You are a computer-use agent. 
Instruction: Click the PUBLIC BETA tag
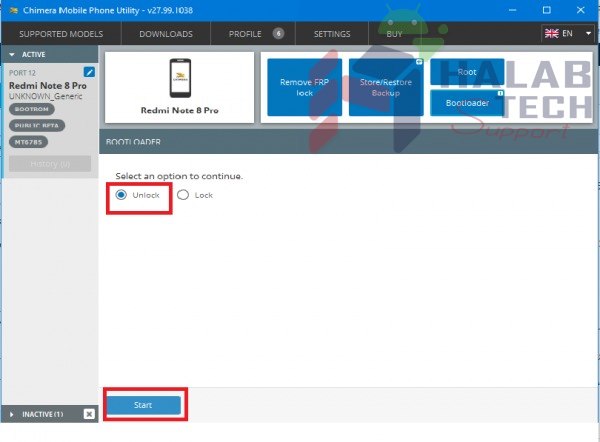[37, 126]
